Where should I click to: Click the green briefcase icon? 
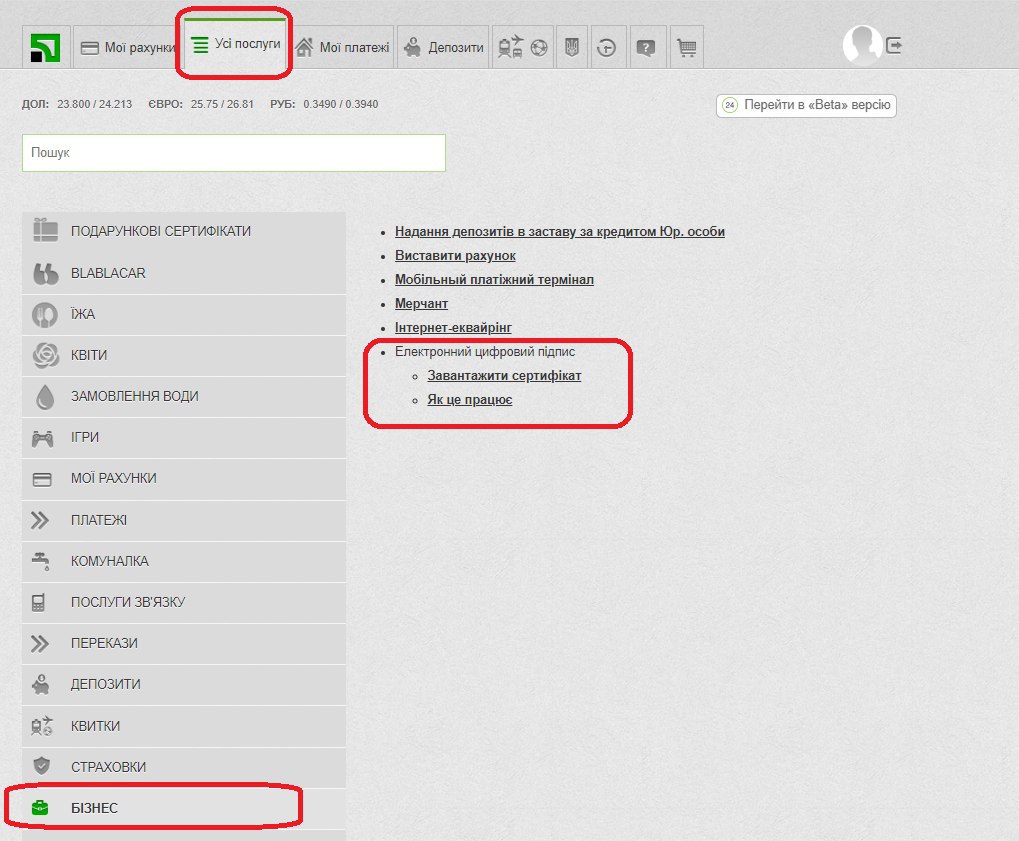tap(40, 808)
